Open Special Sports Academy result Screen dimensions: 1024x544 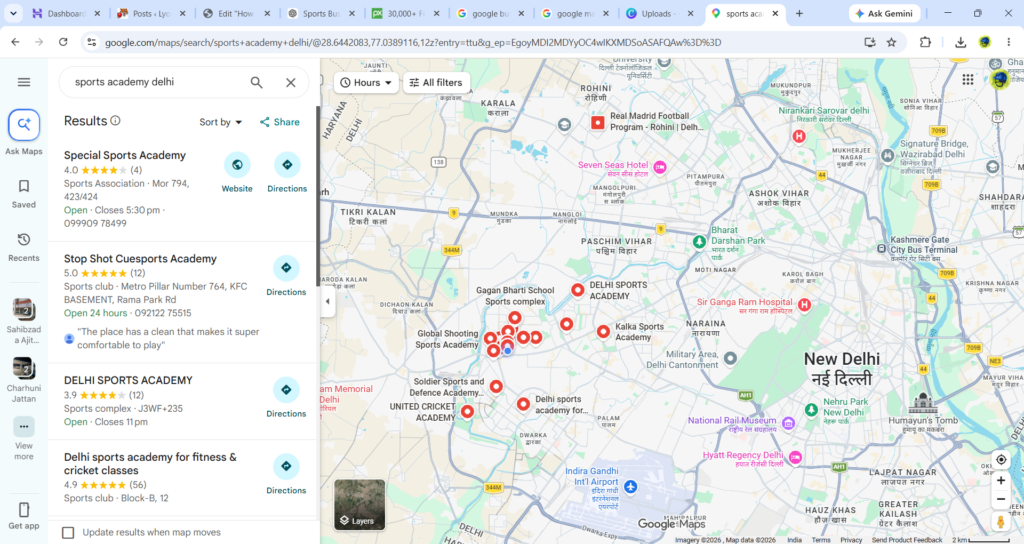[x=125, y=155]
